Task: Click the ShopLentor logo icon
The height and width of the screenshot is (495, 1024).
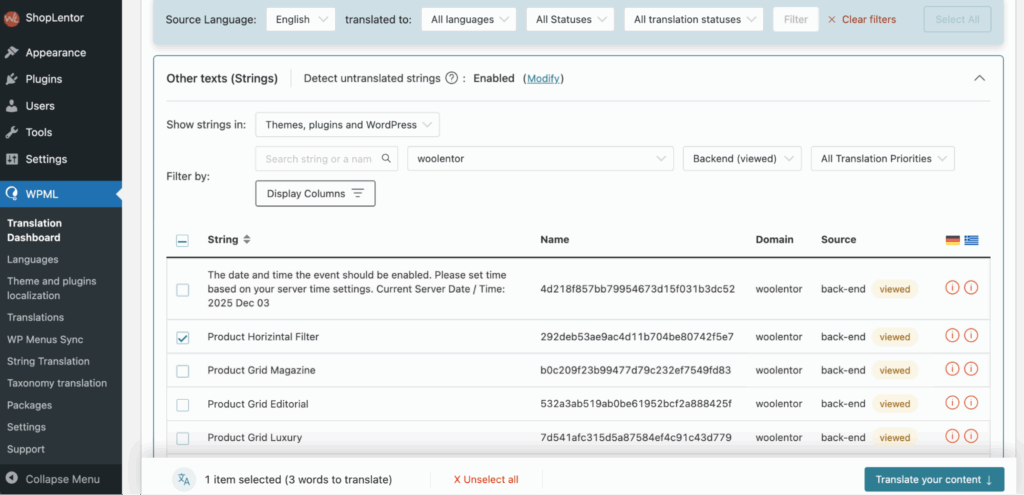Action: 11,18
